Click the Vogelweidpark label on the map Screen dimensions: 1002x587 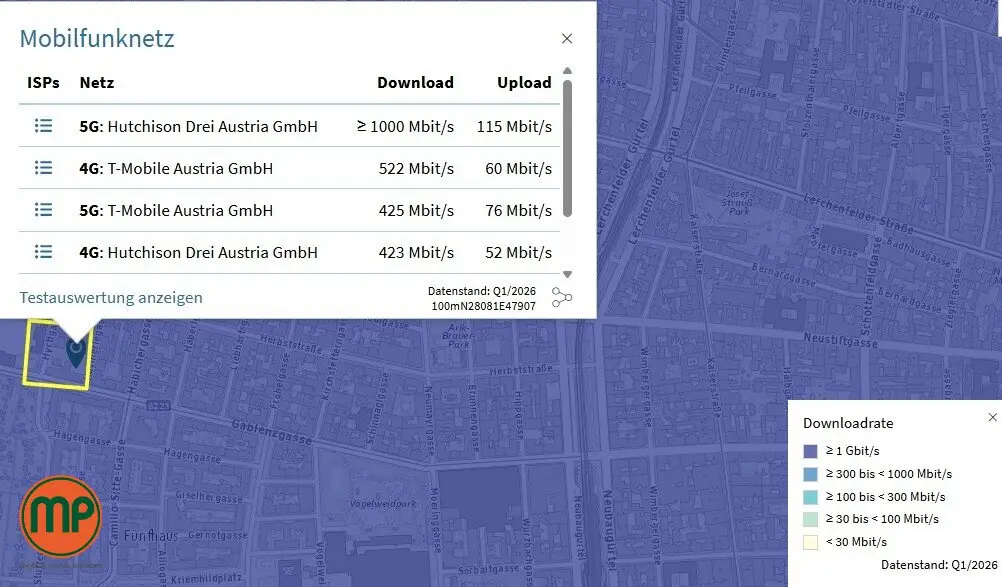(x=383, y=503)
